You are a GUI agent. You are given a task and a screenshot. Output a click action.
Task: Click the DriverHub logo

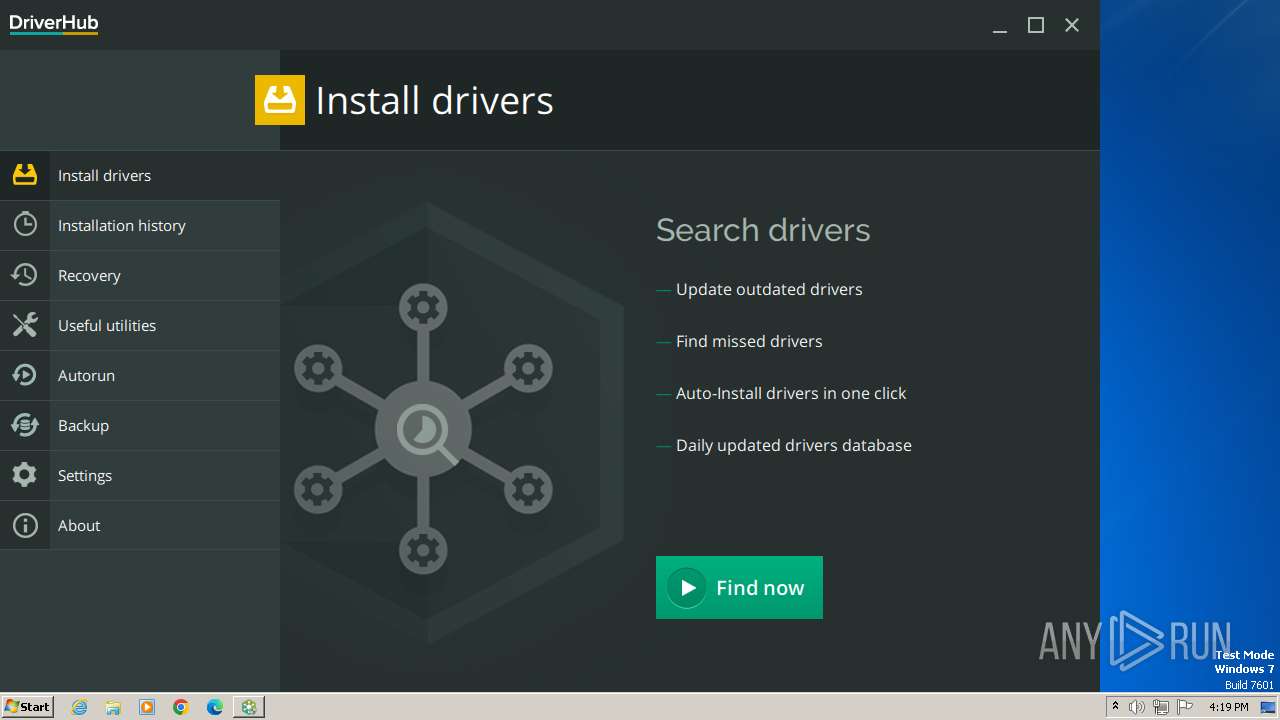(54, 24)
